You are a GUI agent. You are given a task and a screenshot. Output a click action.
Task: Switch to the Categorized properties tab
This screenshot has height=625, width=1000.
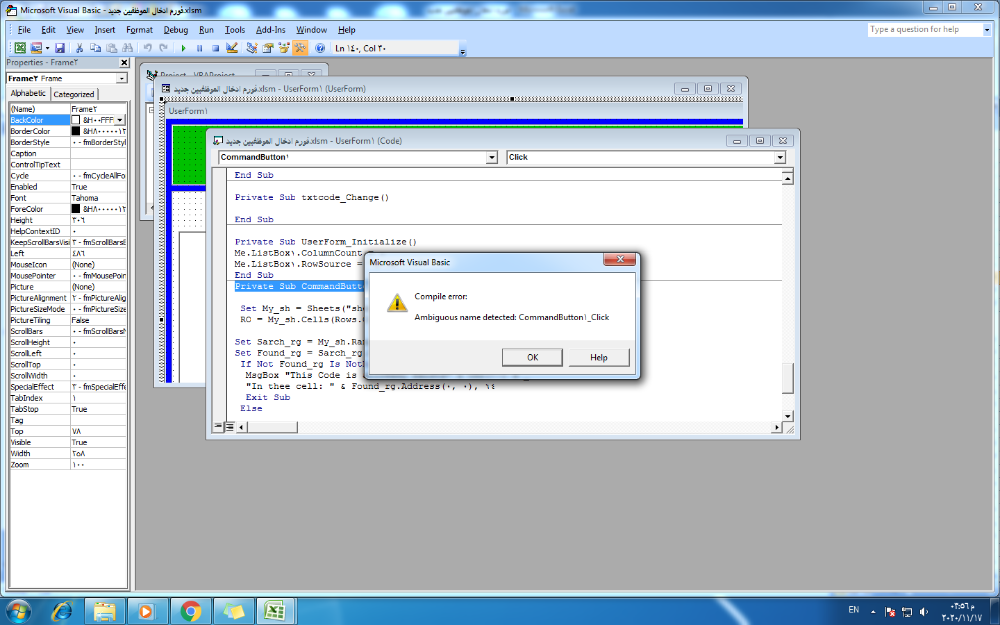coord(73,94)
